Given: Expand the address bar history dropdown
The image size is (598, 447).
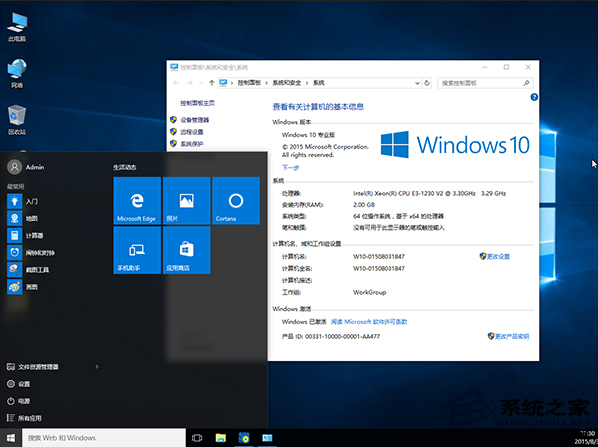Looking at the screenshot, I should (417, 83).
